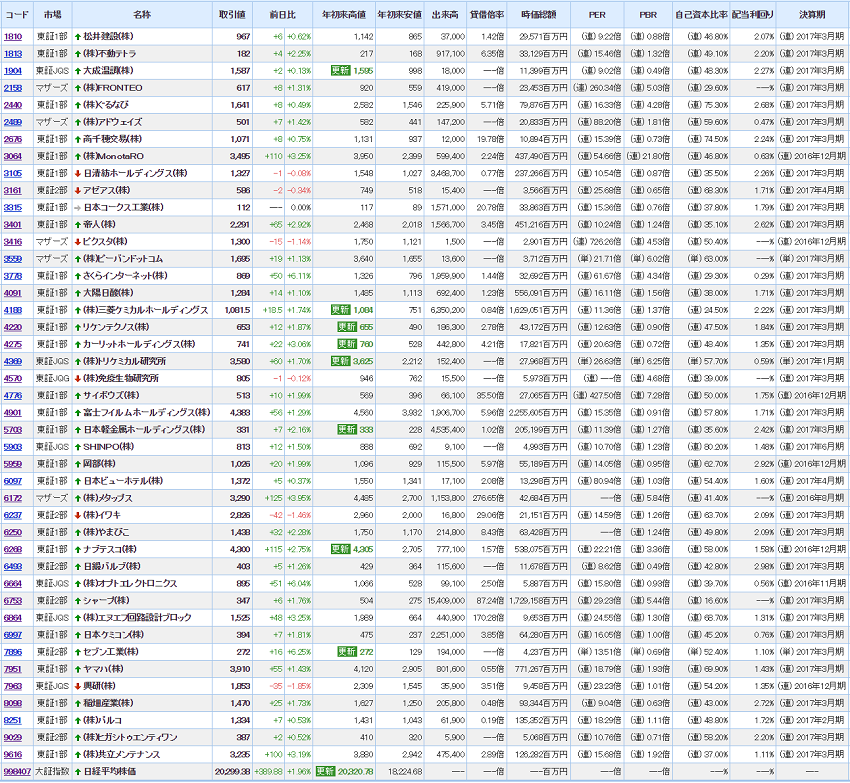Viewport: 850px width, 783px height.
Task: Click the green up arrow beside セブン工業(株)
Action: (x=78, y=652)
